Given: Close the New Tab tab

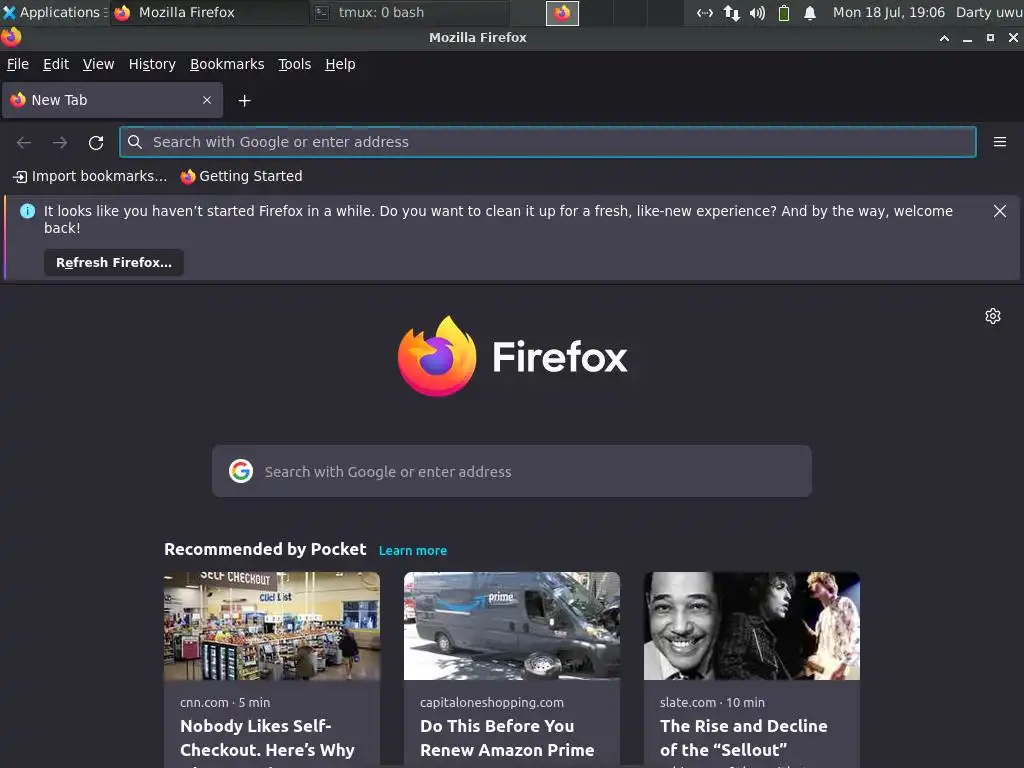Looking at the screenshot, I should point(207,100).
